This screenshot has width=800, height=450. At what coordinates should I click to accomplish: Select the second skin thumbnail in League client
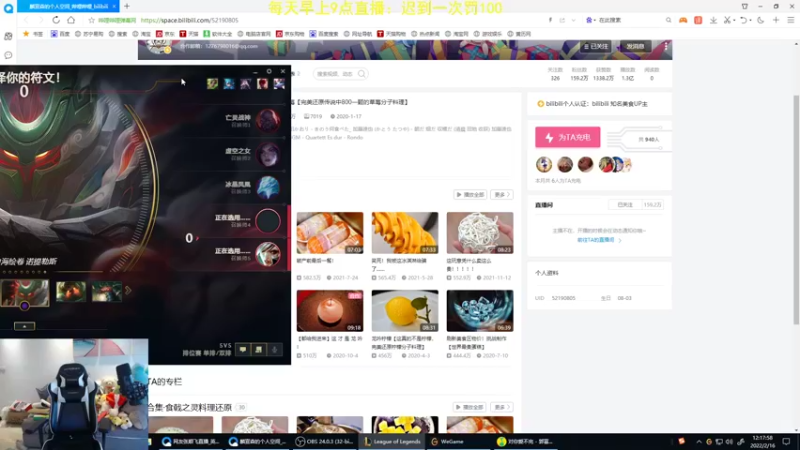71,291
